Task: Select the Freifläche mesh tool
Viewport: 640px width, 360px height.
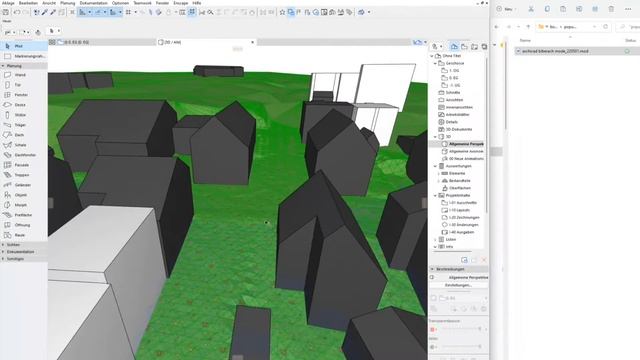Action: click(24, 215)
